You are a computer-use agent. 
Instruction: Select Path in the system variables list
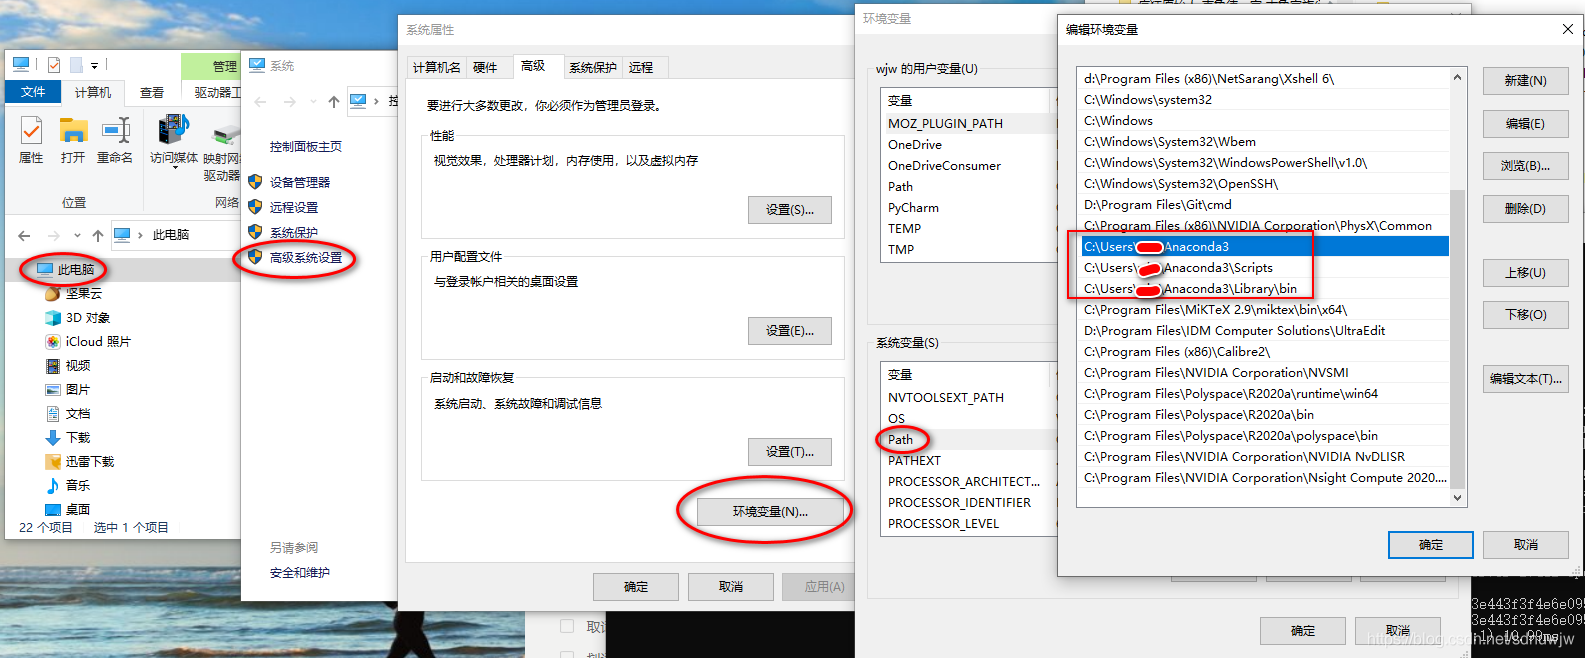coord(901,439)
